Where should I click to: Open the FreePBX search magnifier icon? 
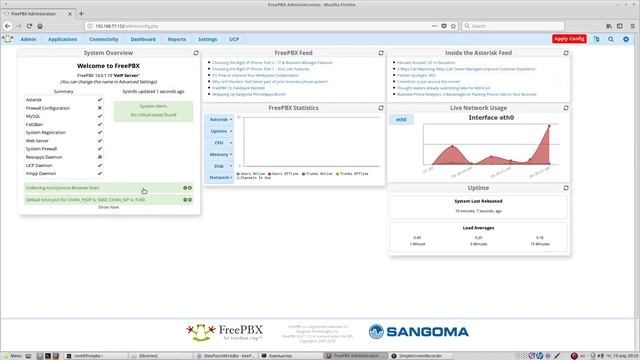[x=611, y=39]
